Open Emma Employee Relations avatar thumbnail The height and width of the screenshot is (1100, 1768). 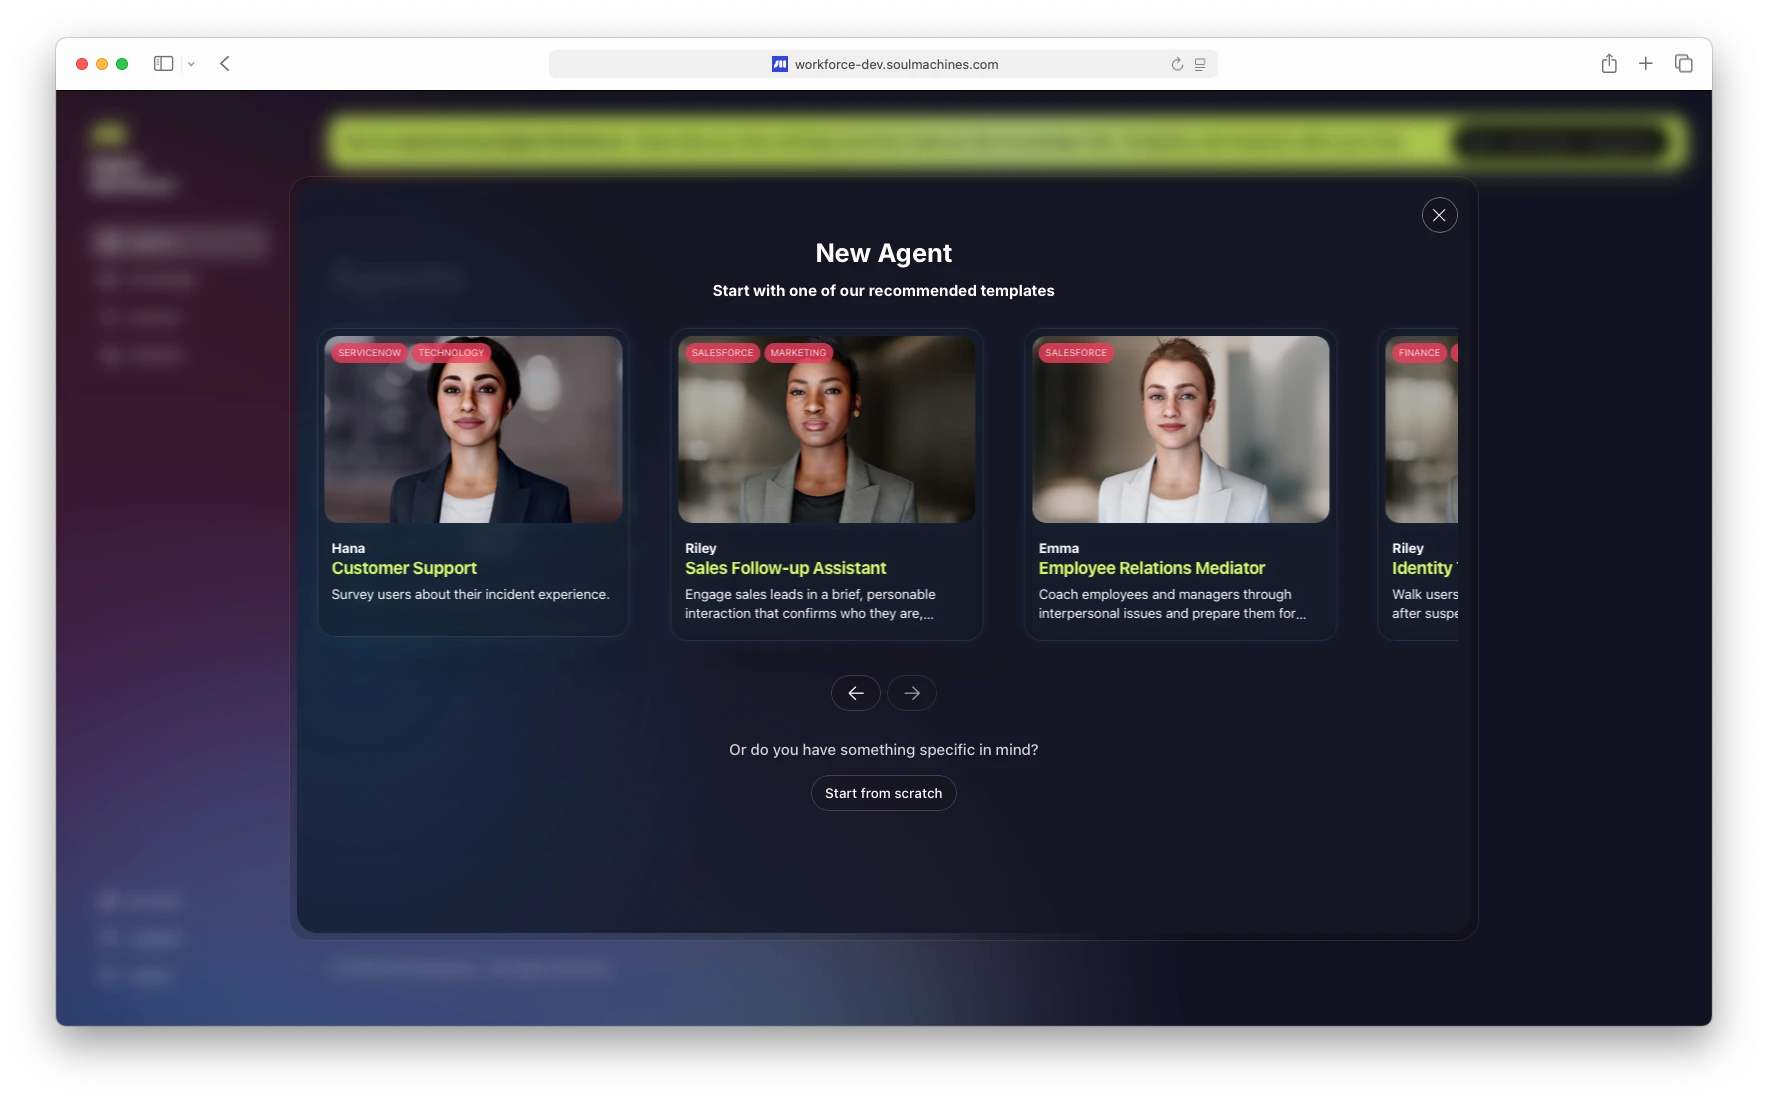[1180, 429]
